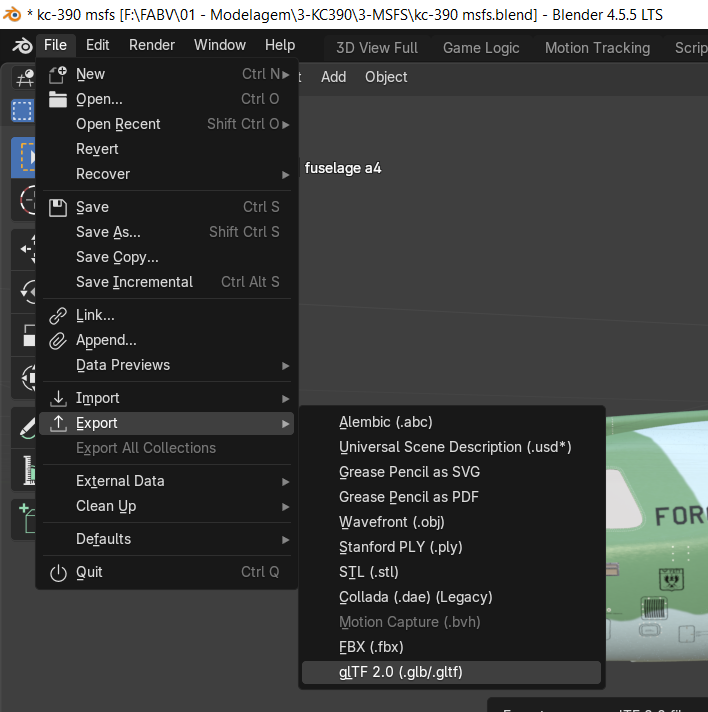Export Grease Pencil as SVG
708x712 pixels.
tap(451, 472)
